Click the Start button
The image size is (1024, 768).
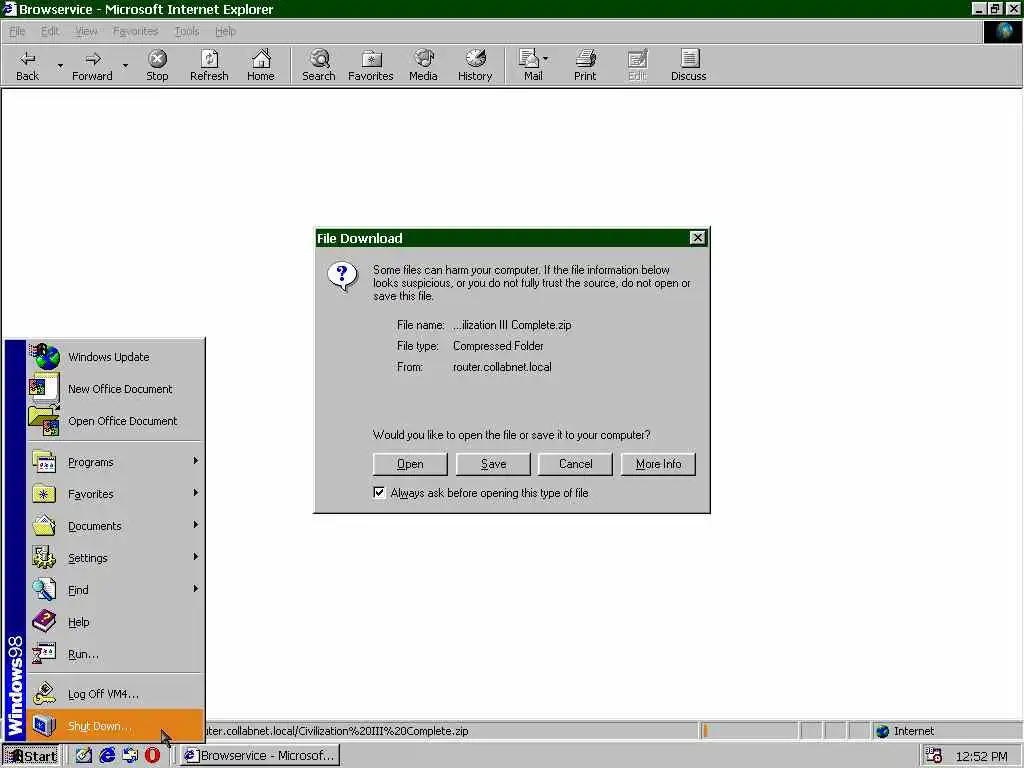pyautogui.click(x=31, y=756)
